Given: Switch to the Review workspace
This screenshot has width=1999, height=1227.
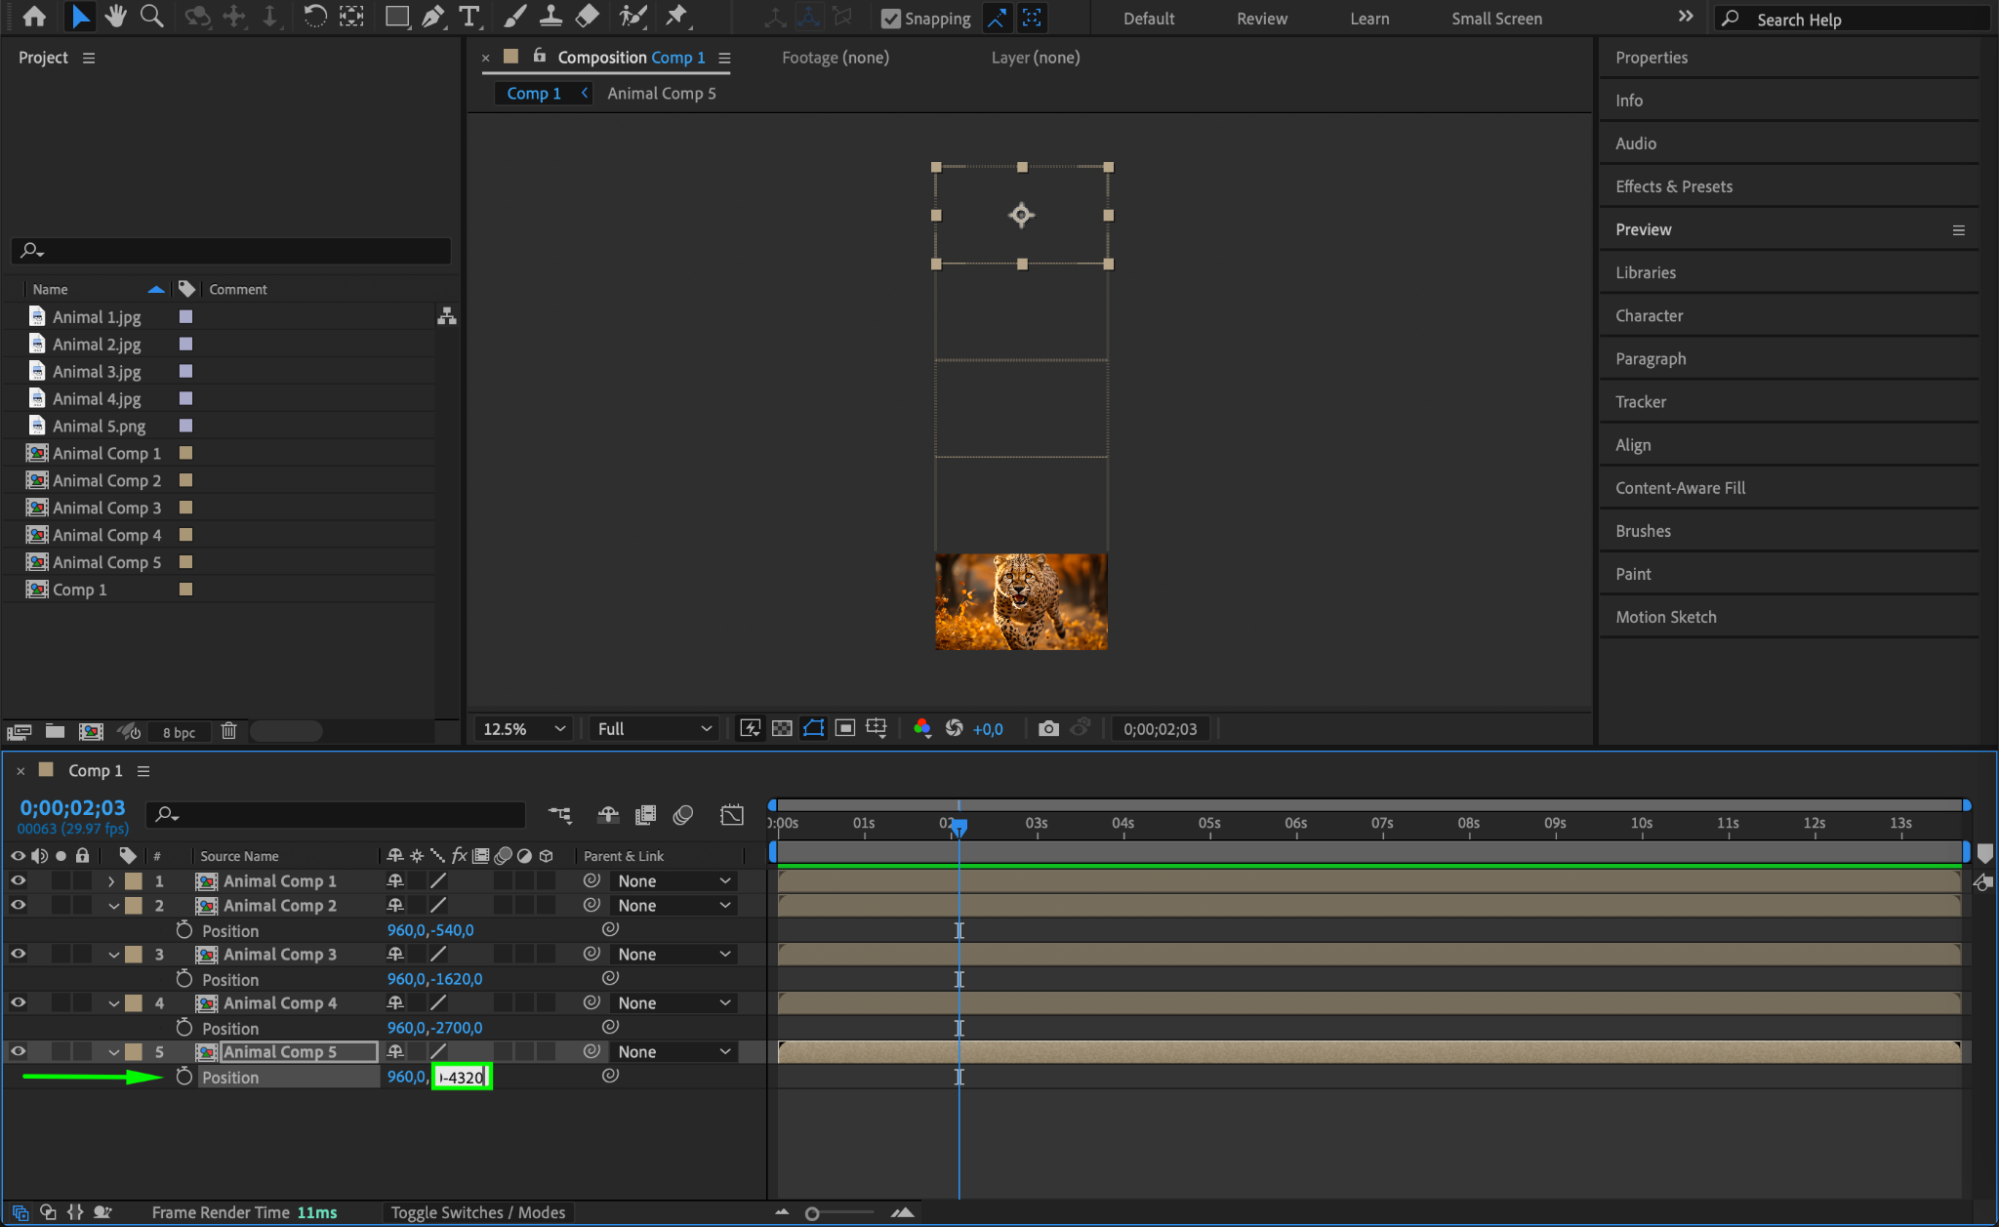Looking at the screenshot, I should tap(1261, 19).
